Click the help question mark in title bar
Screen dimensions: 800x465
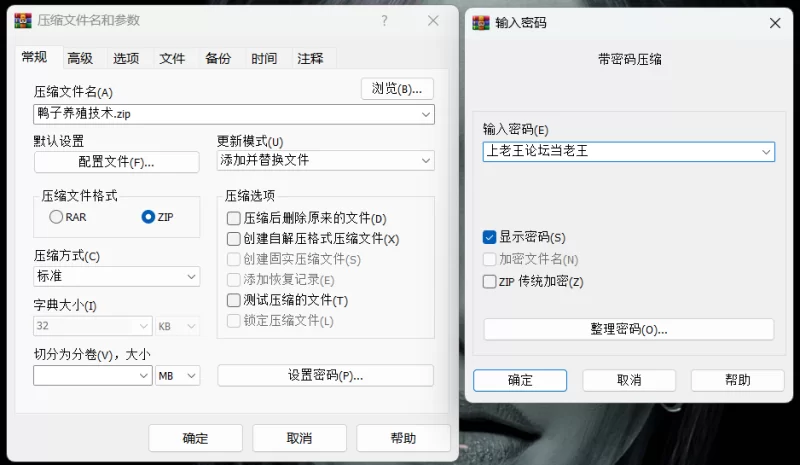(x=385, y=20)
